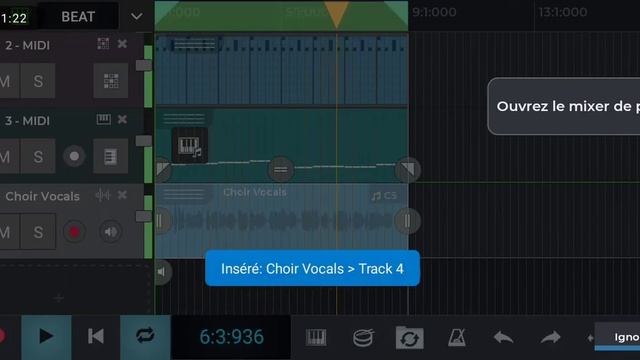Click the left fade-in handle of 3 - MIDI clip
Viewport: 640px width, 360px height.
pyautogui.click(x=163, y=169)
